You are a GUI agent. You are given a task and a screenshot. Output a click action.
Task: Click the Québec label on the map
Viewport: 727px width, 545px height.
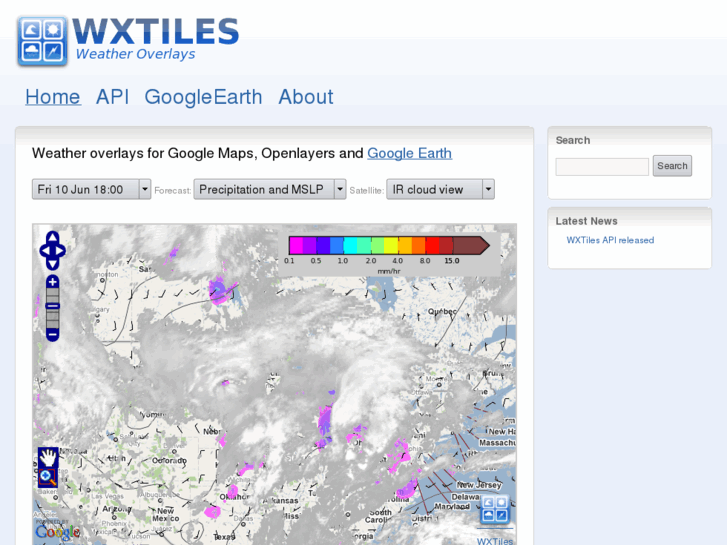click(442, 312)
